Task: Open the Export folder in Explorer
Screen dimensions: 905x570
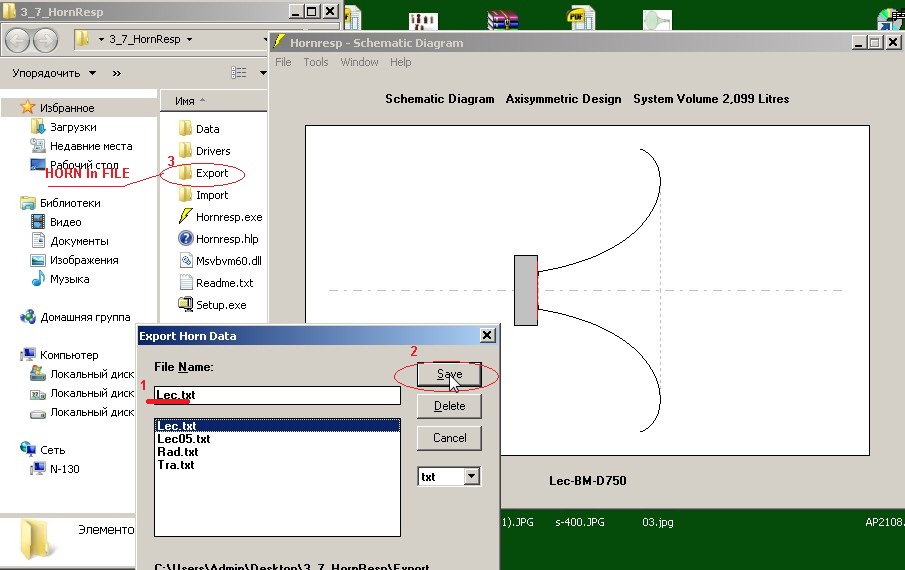Action: (204, 172)
